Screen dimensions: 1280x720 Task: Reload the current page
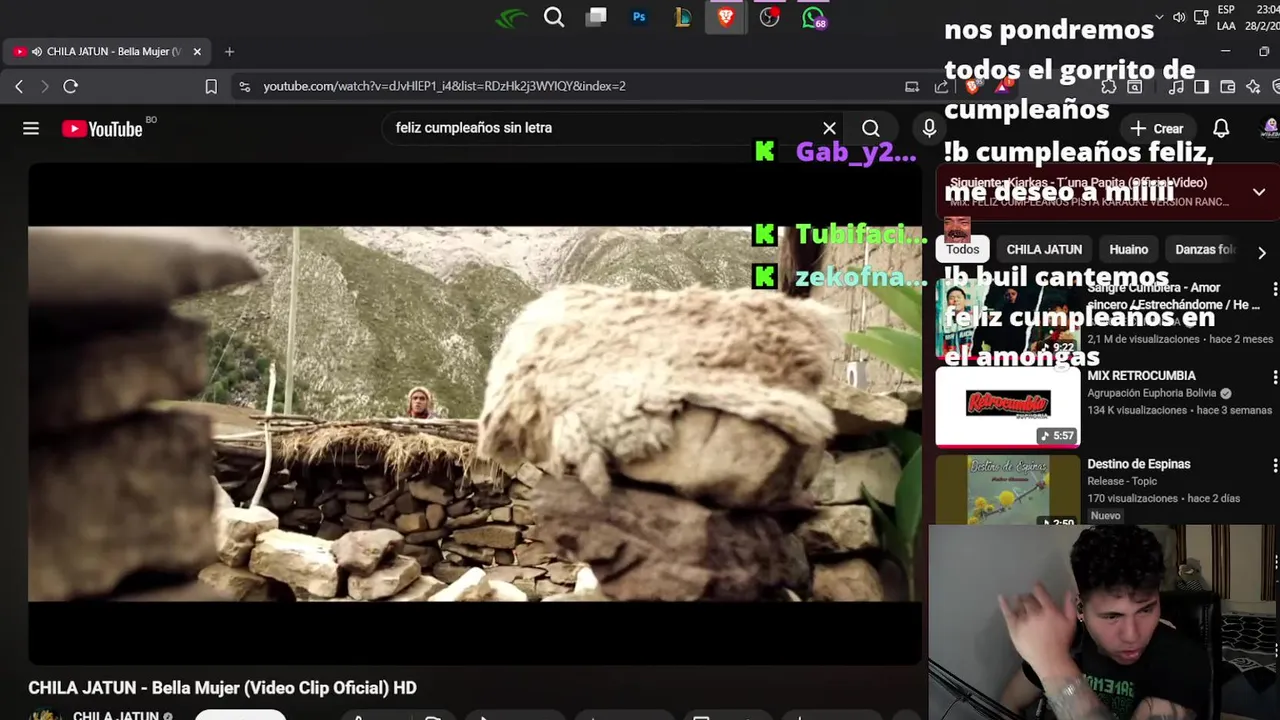pyautogui.click(x=70, y=86)
